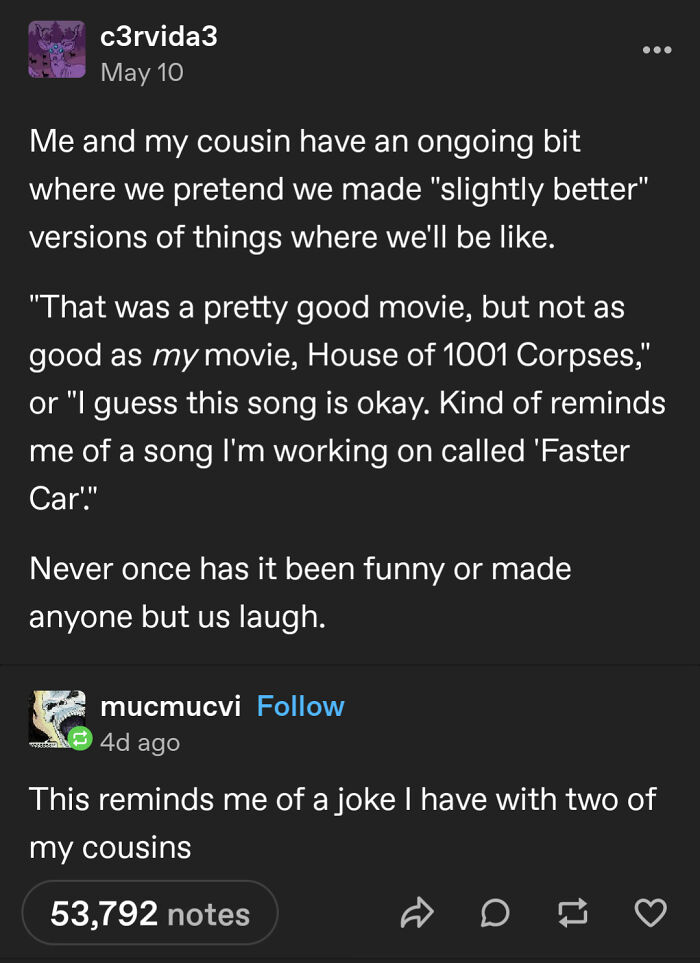Click c3rvida3's purple avatar image
The image size is (700, 963).
pos(57,47)
